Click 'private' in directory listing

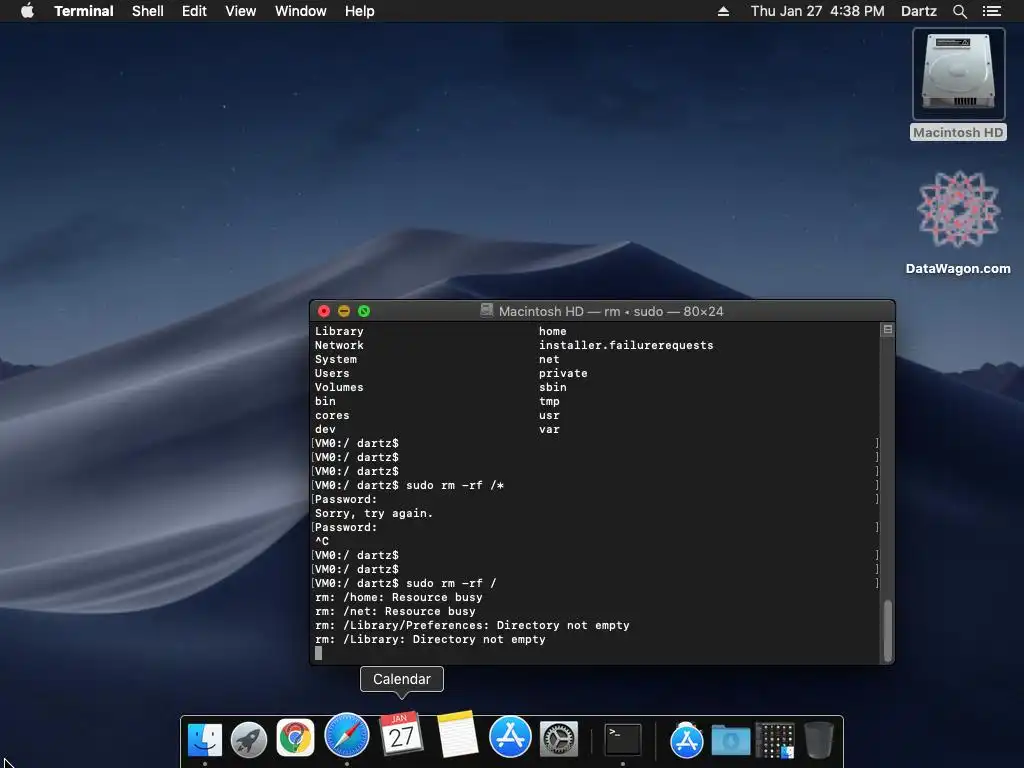[563, 373]
